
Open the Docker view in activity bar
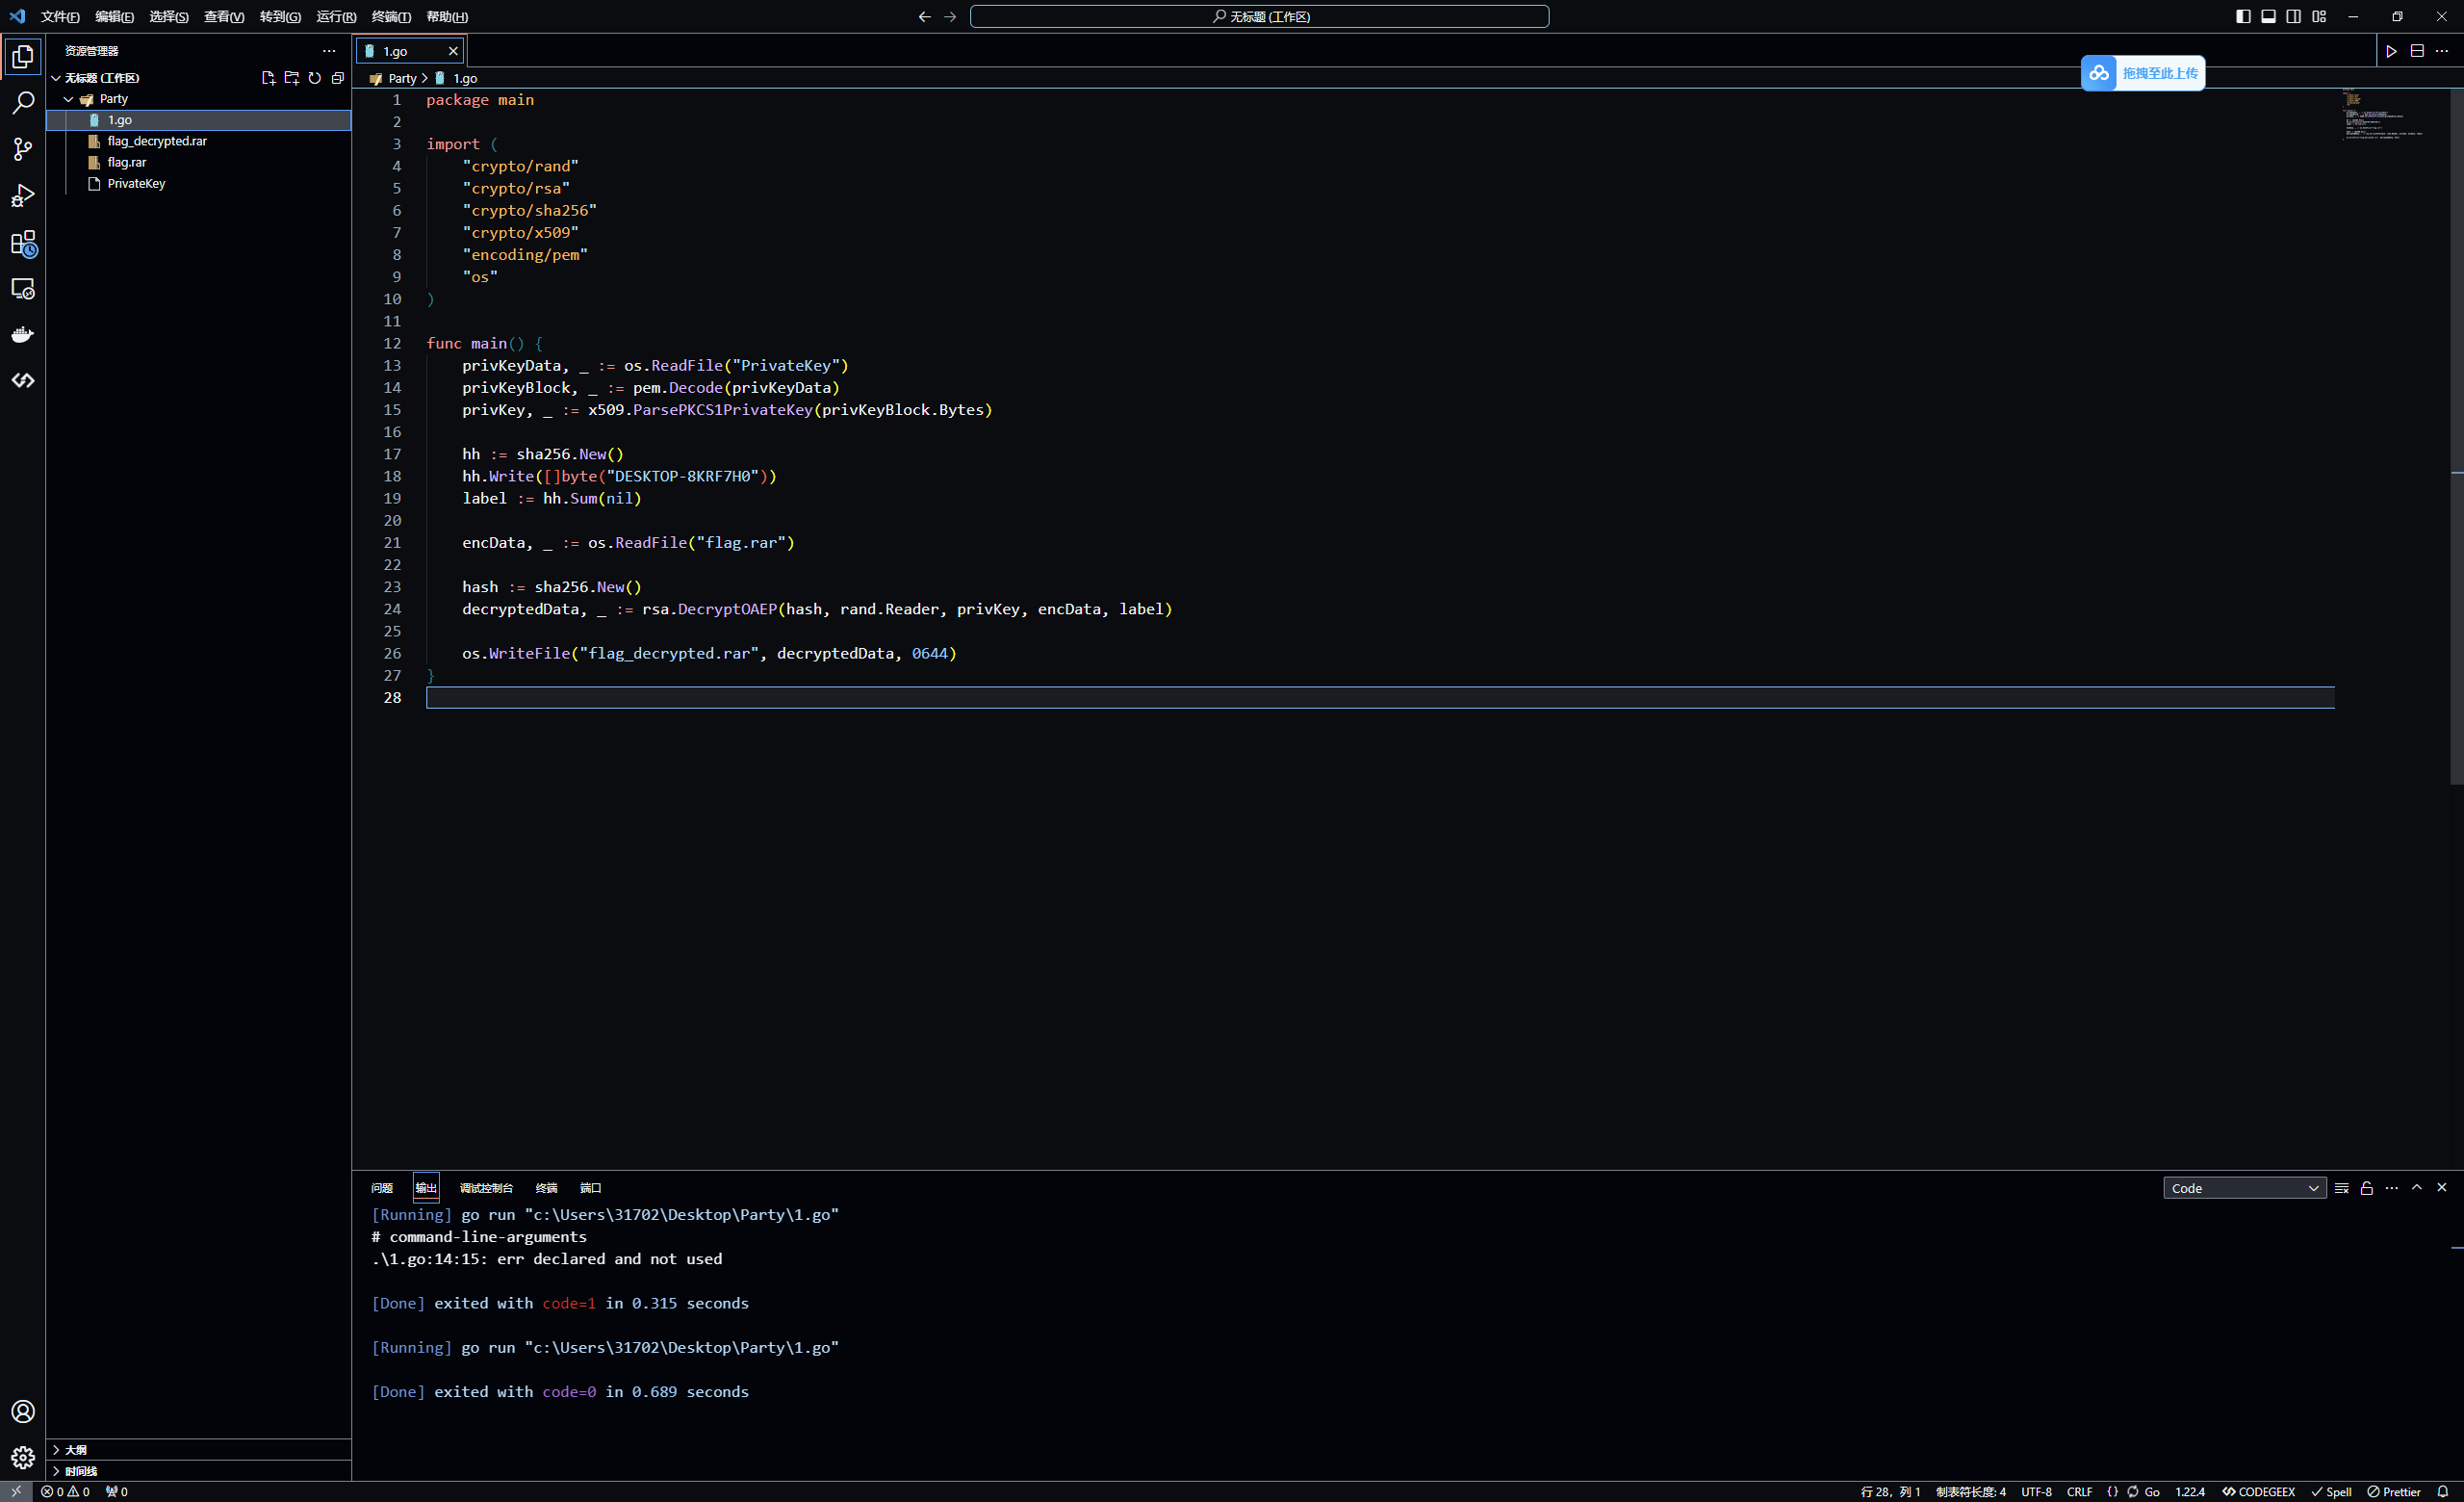click(23, 335)
